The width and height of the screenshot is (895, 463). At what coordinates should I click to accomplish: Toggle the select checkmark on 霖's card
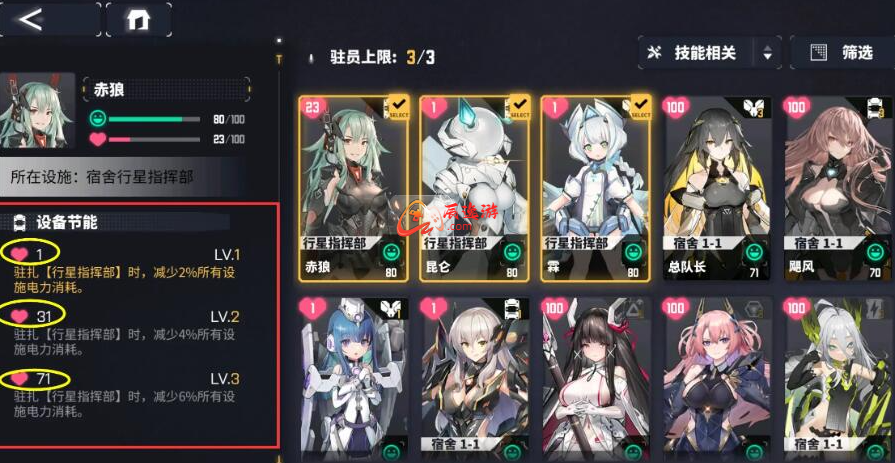tap(641, 106)
